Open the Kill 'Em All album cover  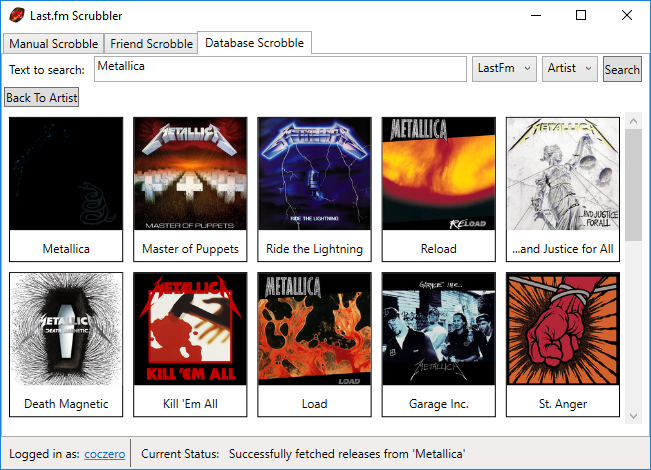pos(190,329)
